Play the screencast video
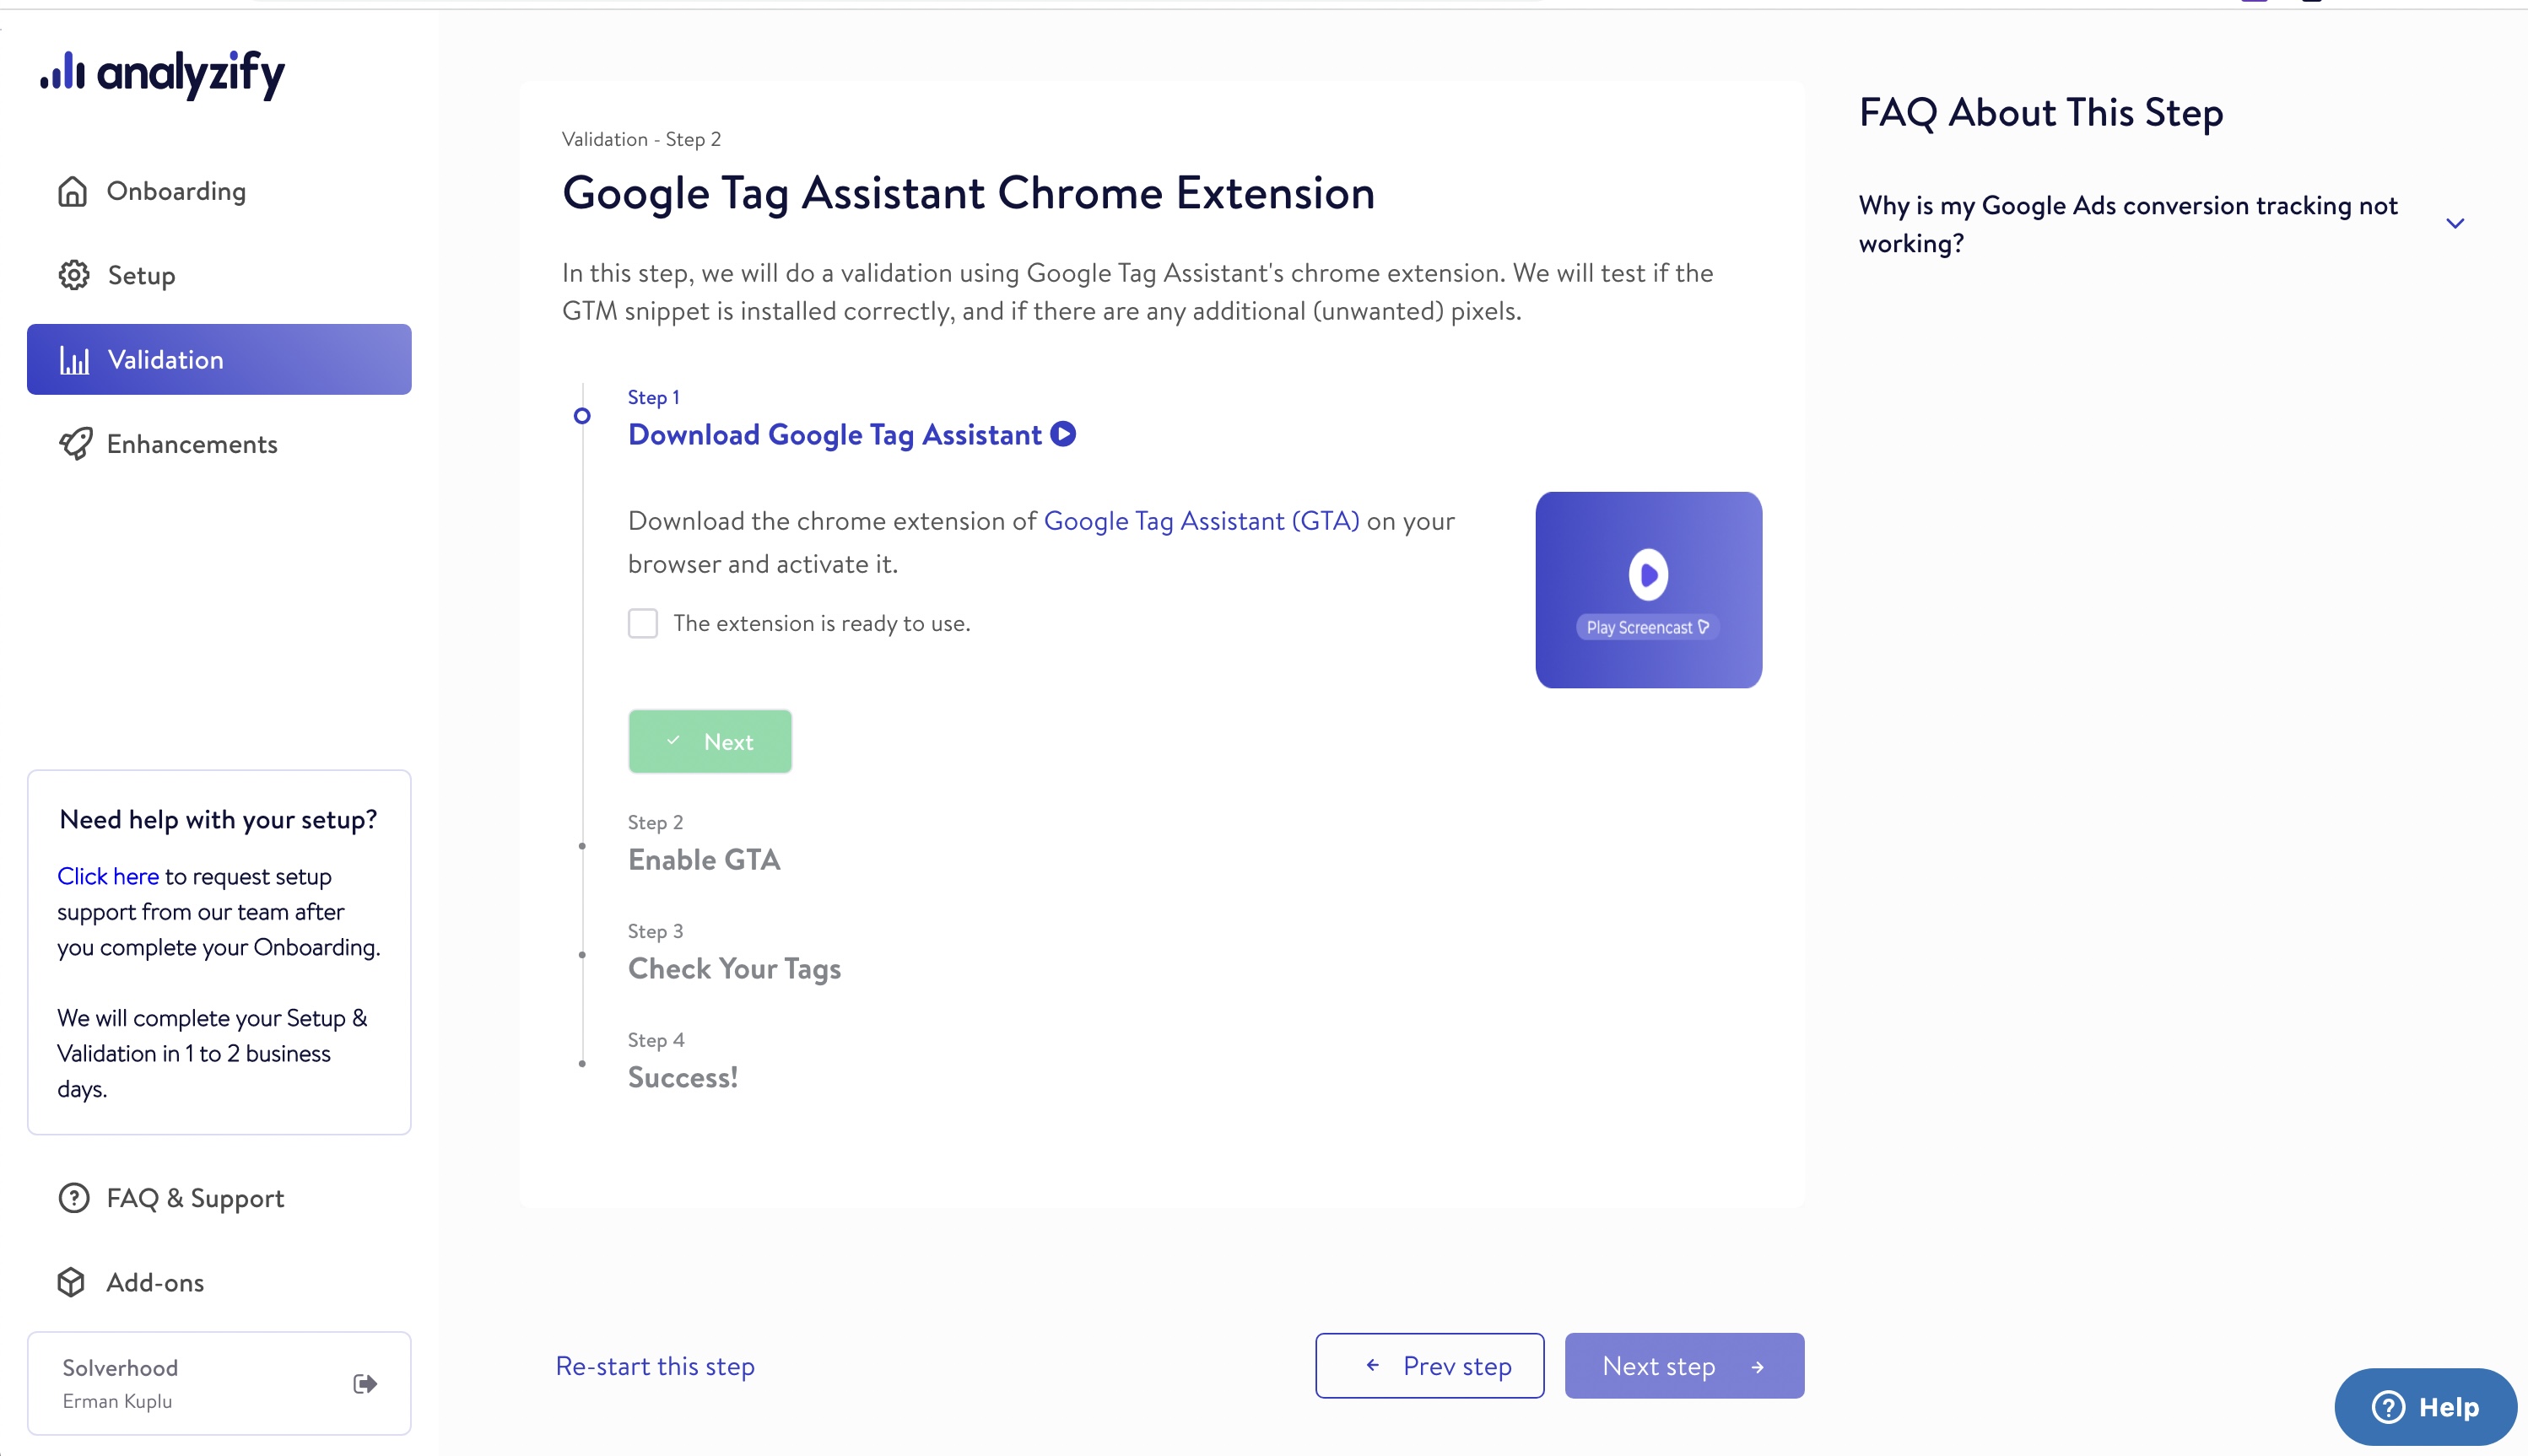The image size is (2528, 1456). click(1648, 590)
